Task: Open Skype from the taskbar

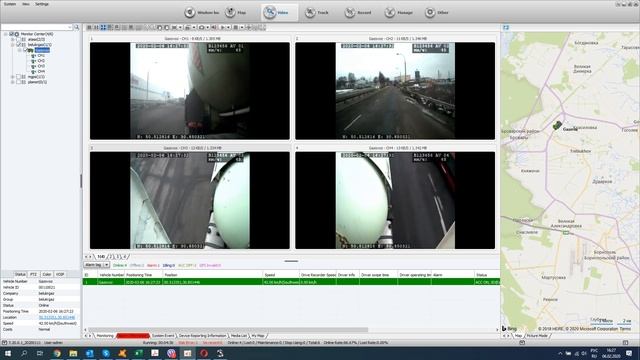Action: coord(106,353)
